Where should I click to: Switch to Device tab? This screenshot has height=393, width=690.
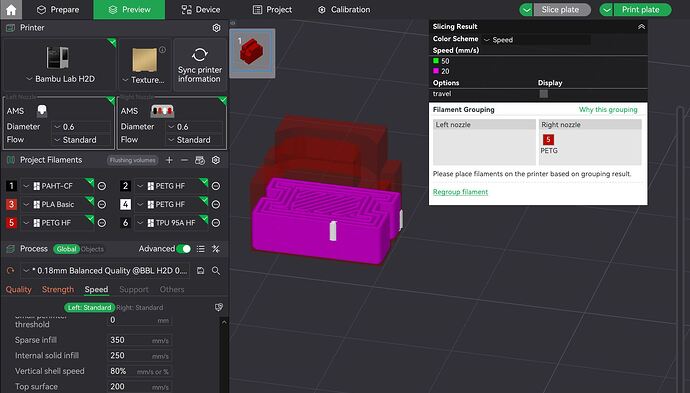click(x=201, y=10)
